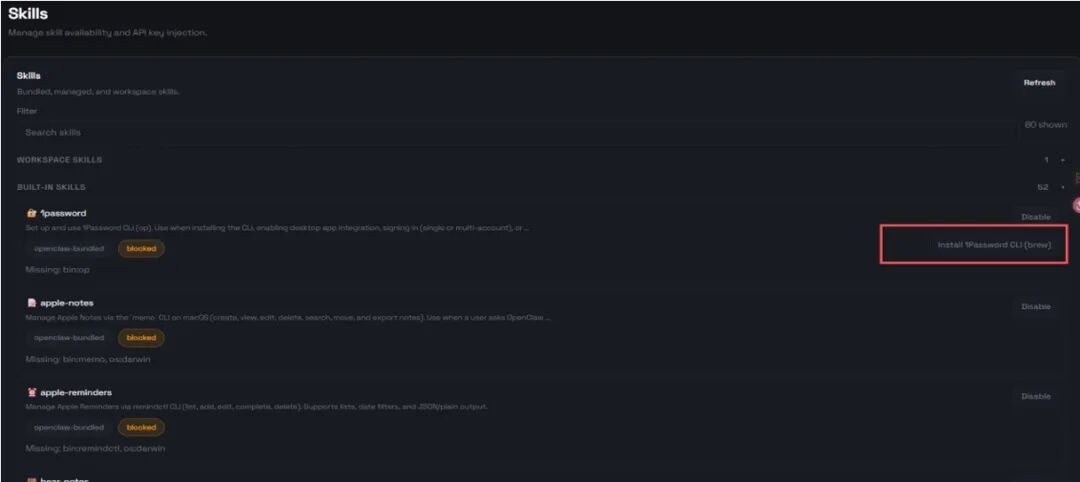This screenshot has height=482, width=1080.
Task: Click the apple-notes description text
Action: [x=287, y=317]
